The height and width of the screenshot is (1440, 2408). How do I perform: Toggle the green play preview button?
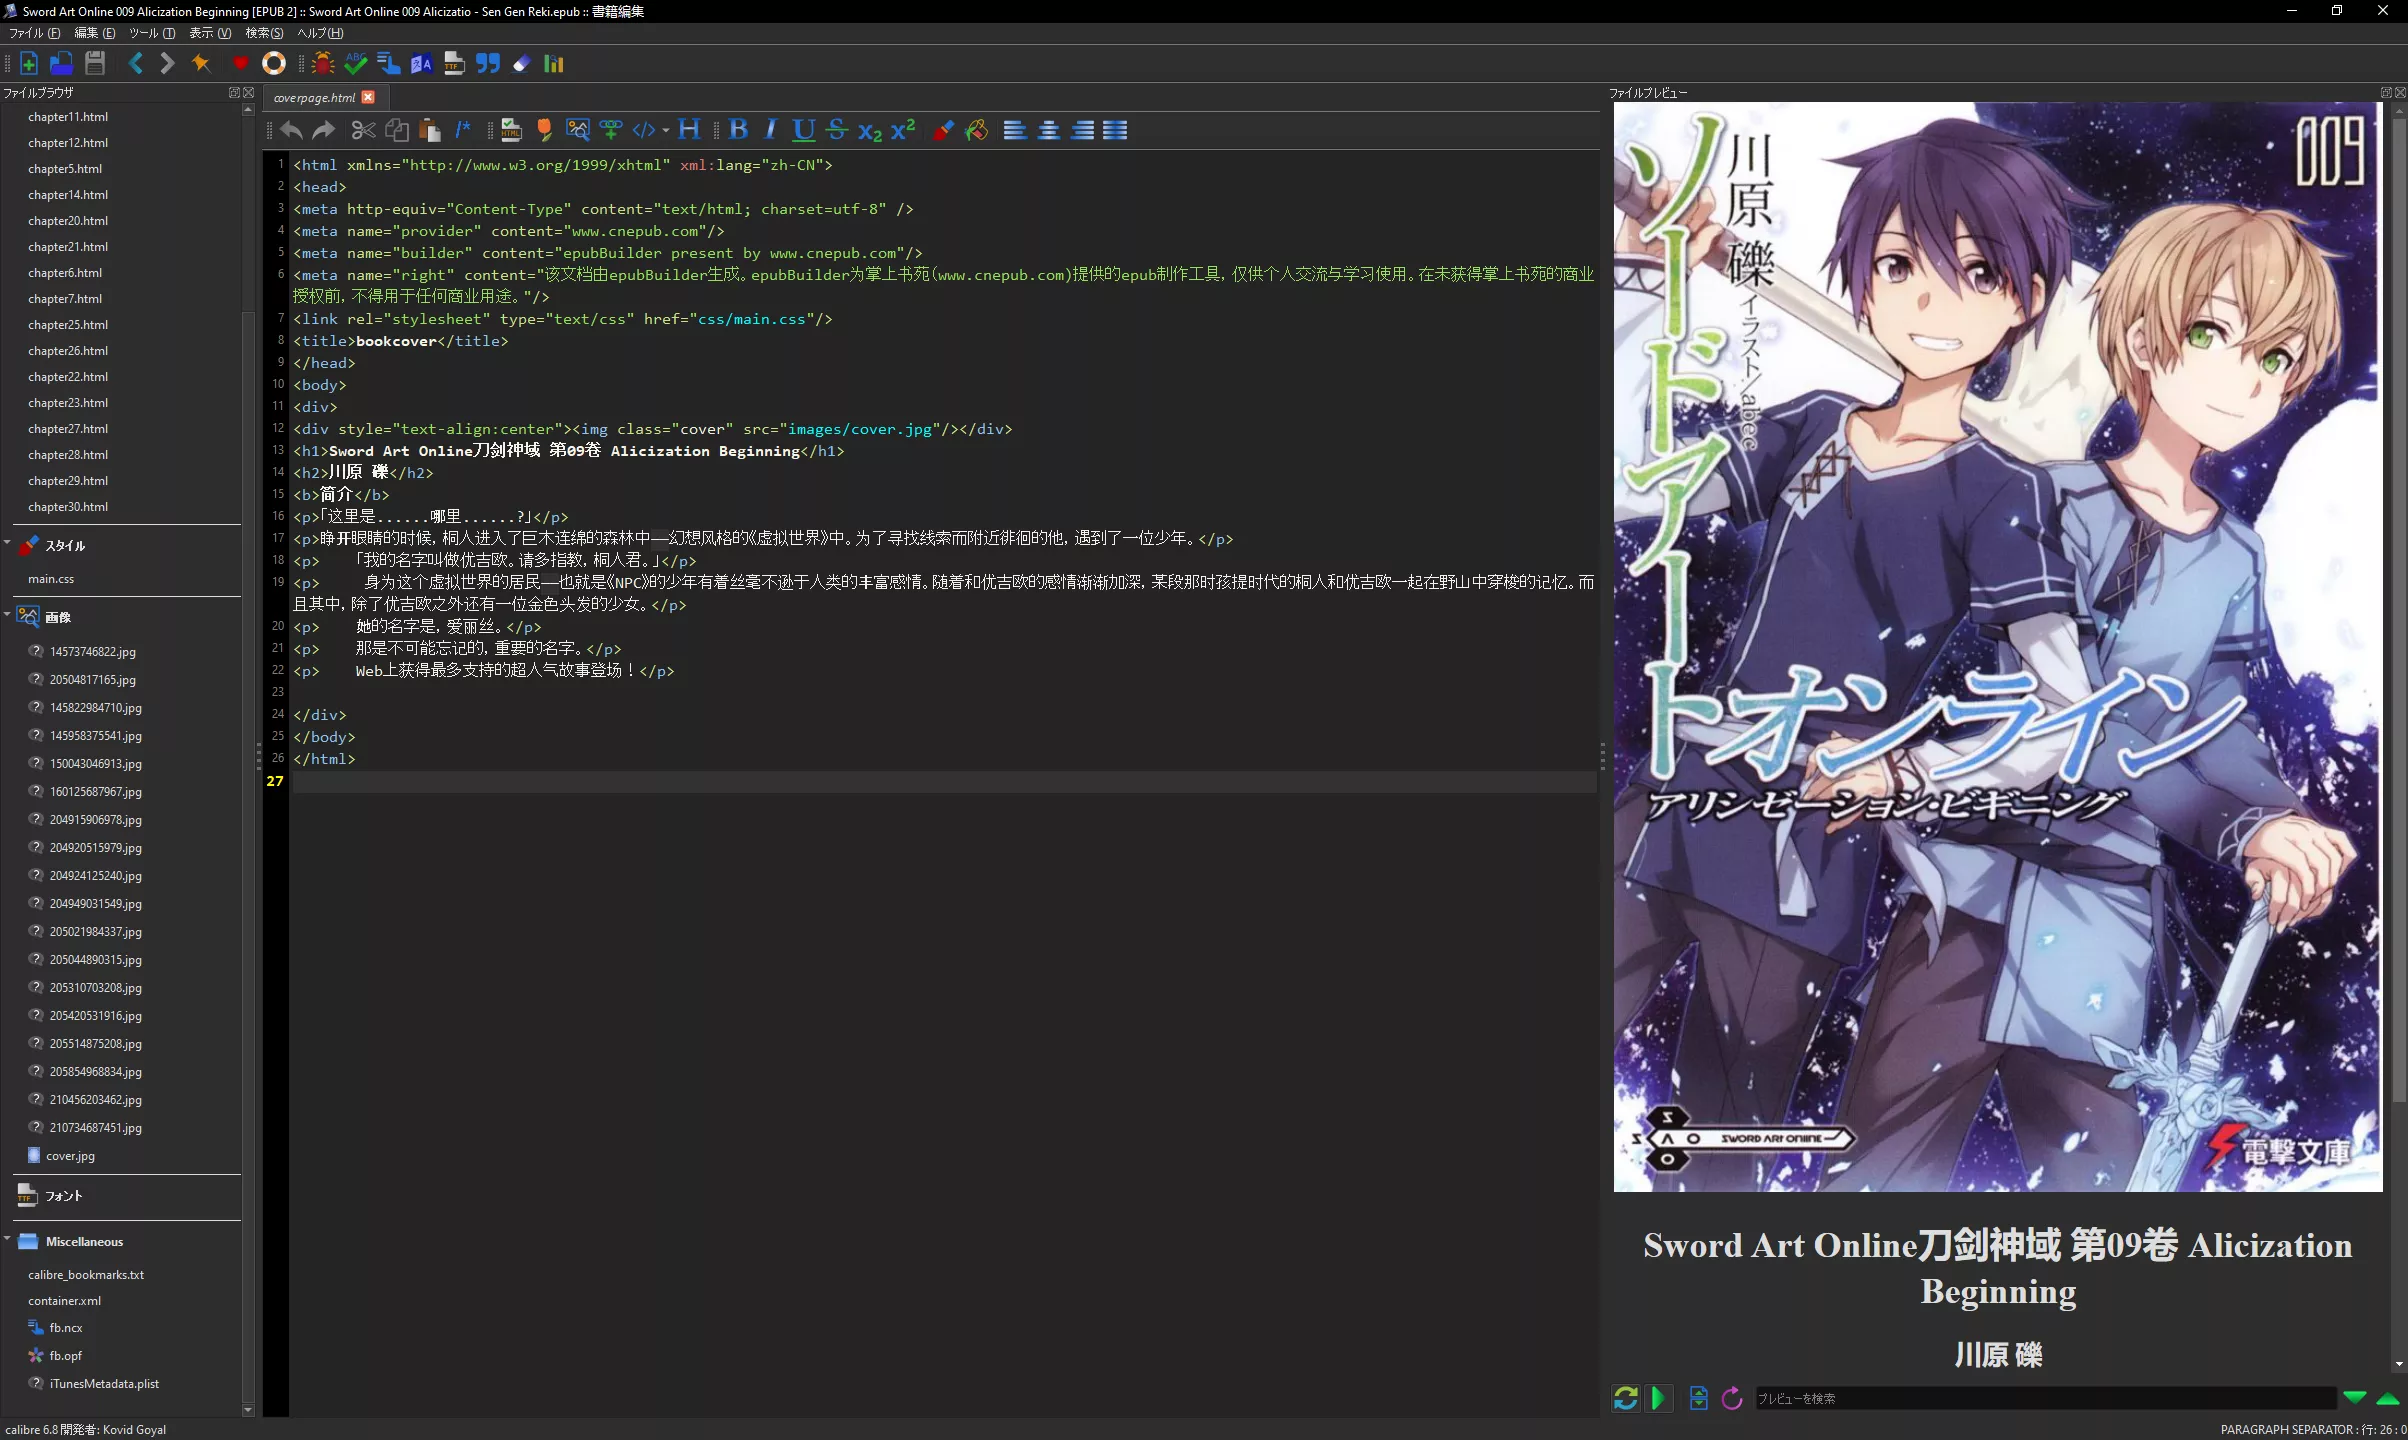point(1658,1398)
